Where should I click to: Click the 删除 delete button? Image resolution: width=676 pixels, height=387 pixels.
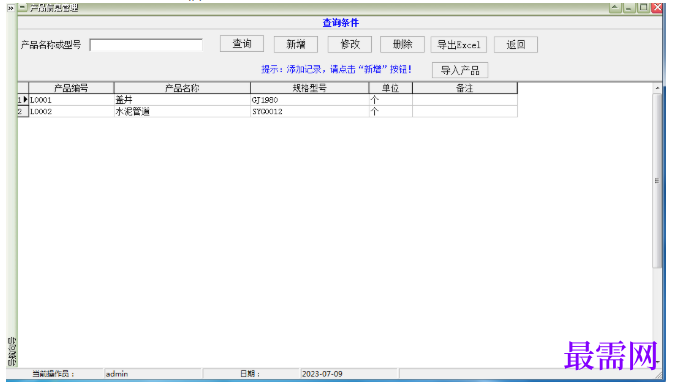[x=402, y=44]
